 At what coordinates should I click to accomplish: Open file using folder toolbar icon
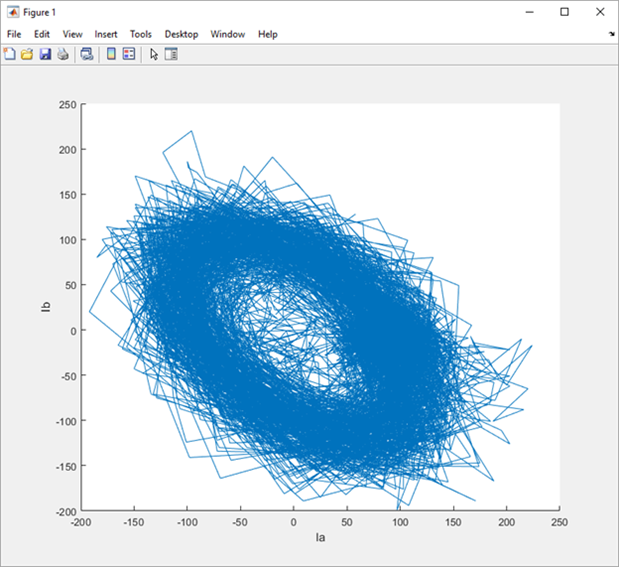pos(27,54)
